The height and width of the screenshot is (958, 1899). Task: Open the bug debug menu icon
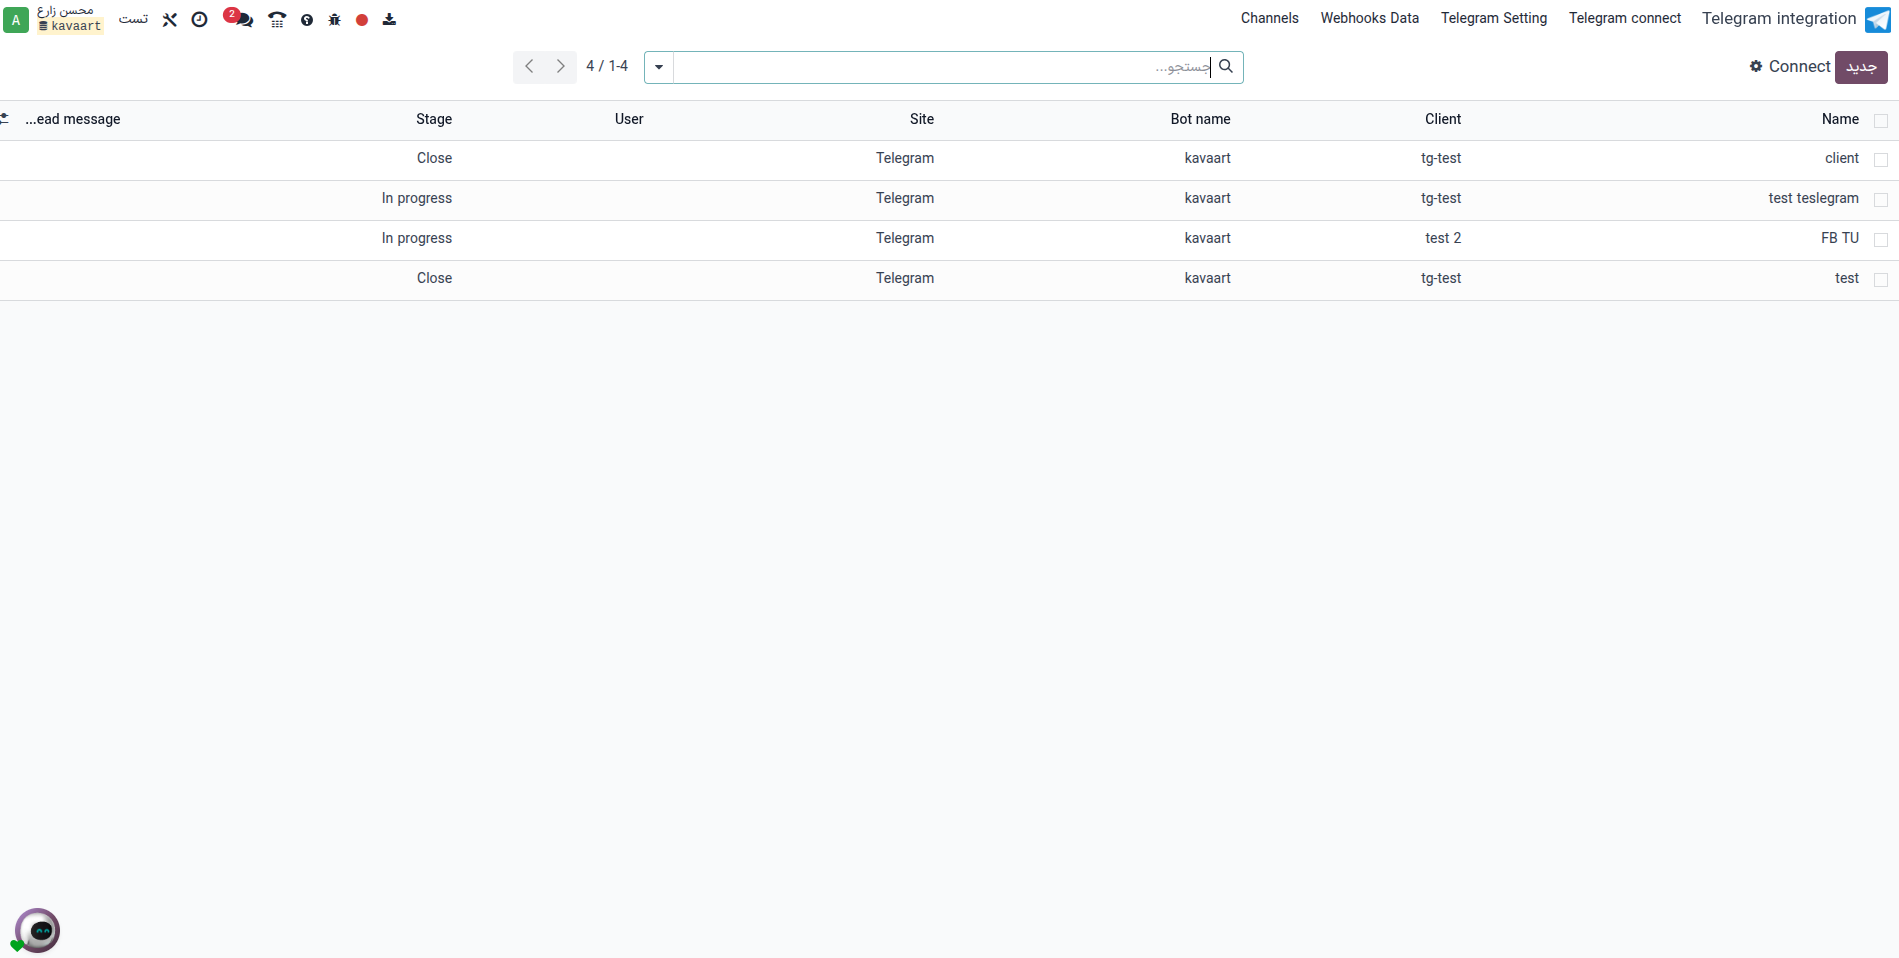pos(335,19)
